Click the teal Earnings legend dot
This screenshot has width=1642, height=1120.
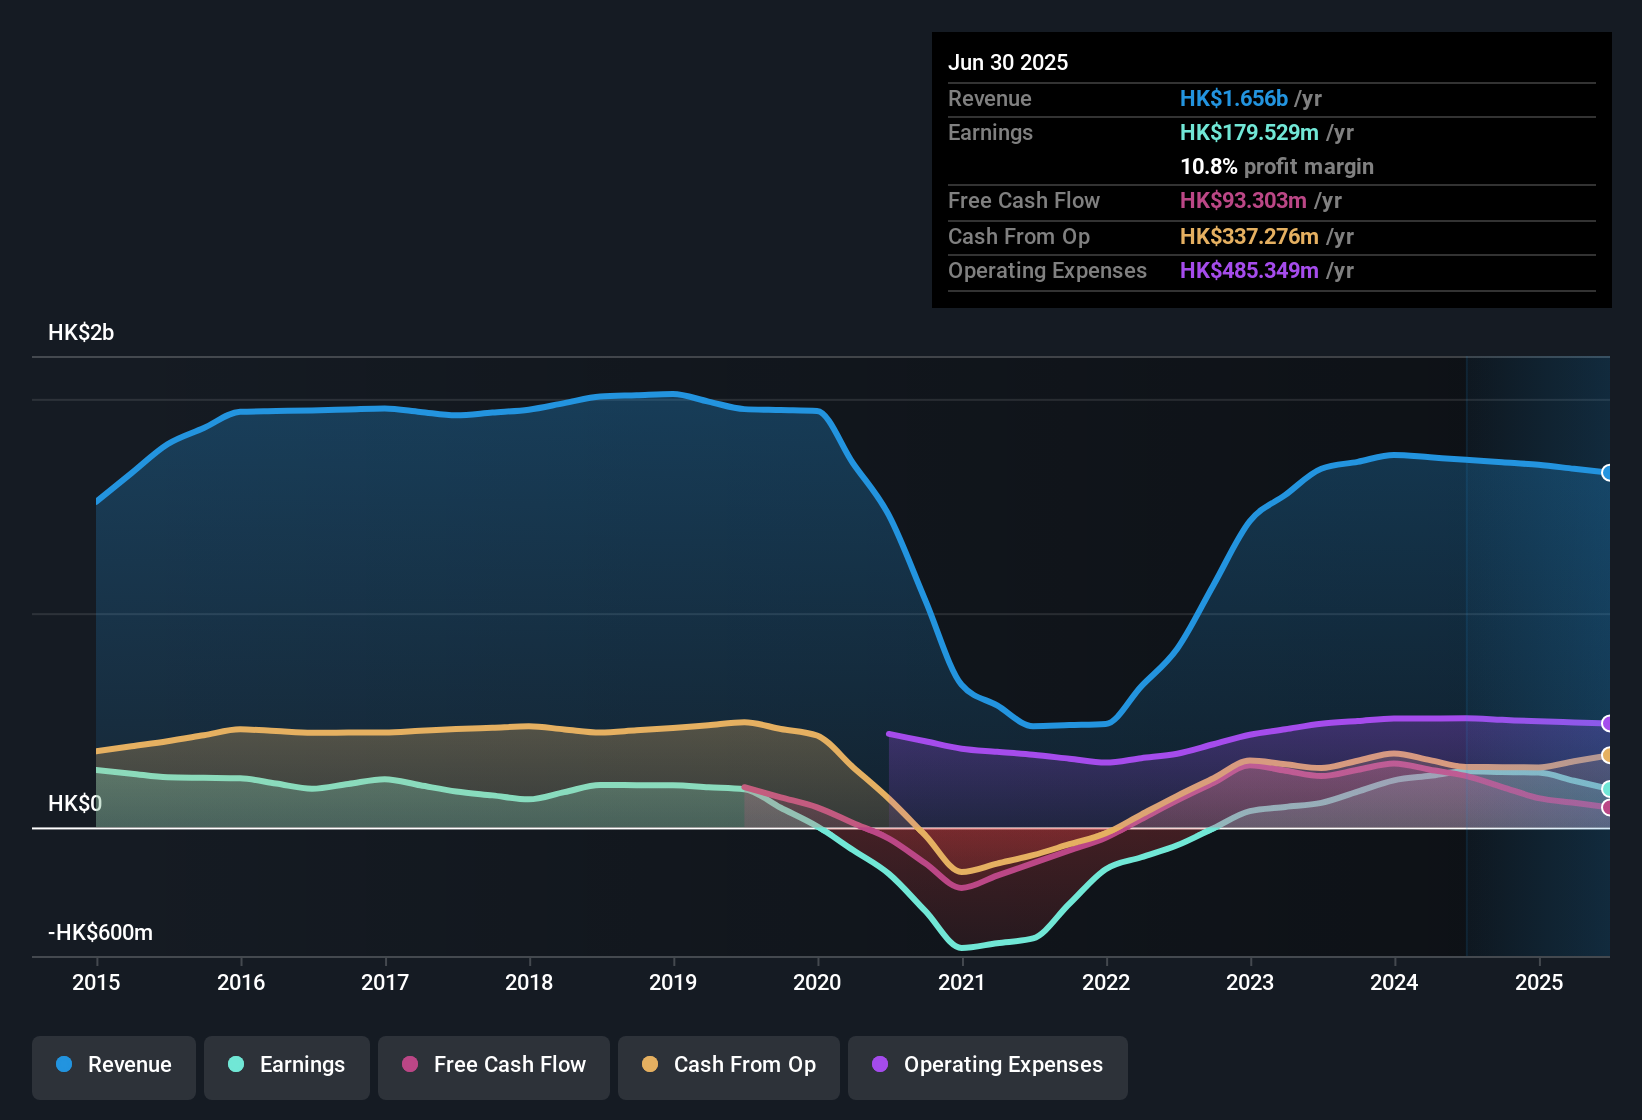[x=236, y=1064]
